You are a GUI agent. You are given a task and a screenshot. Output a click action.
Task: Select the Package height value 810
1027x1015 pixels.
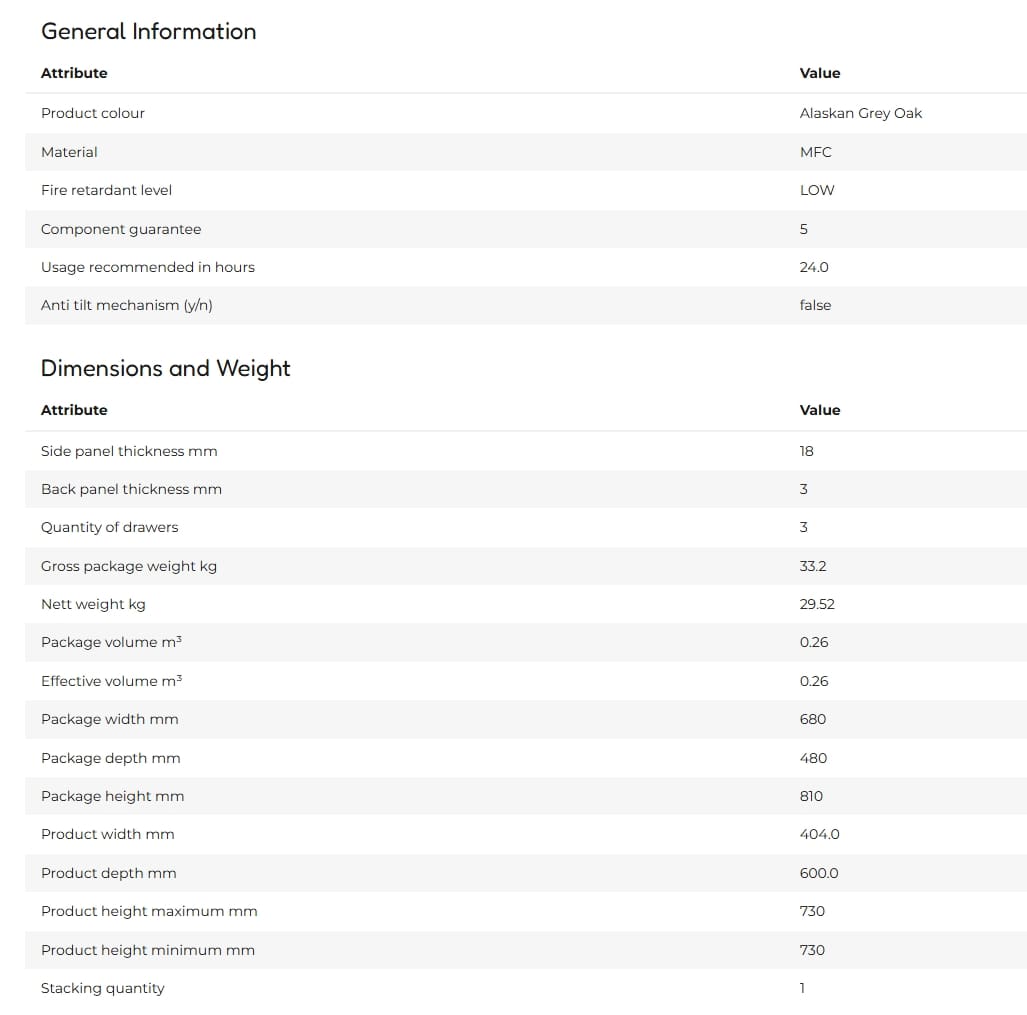pyautogui.click(x=811, y=796)
